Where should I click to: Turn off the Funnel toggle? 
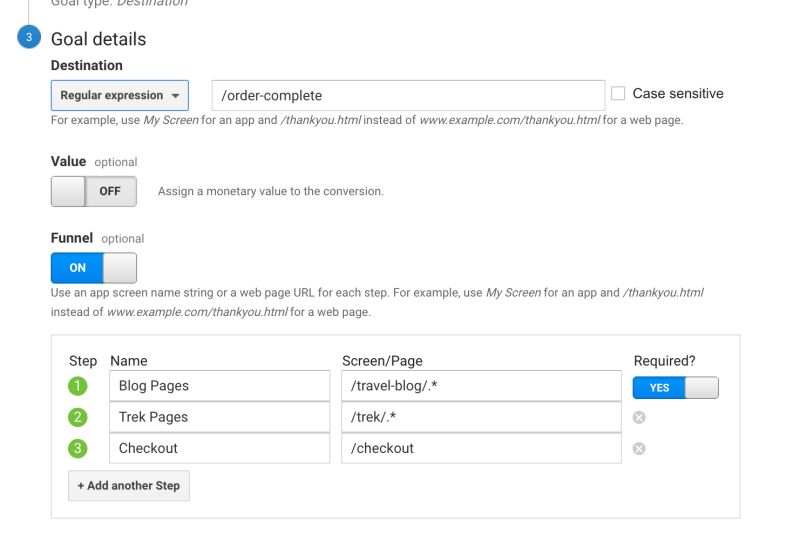click(93, 268)
